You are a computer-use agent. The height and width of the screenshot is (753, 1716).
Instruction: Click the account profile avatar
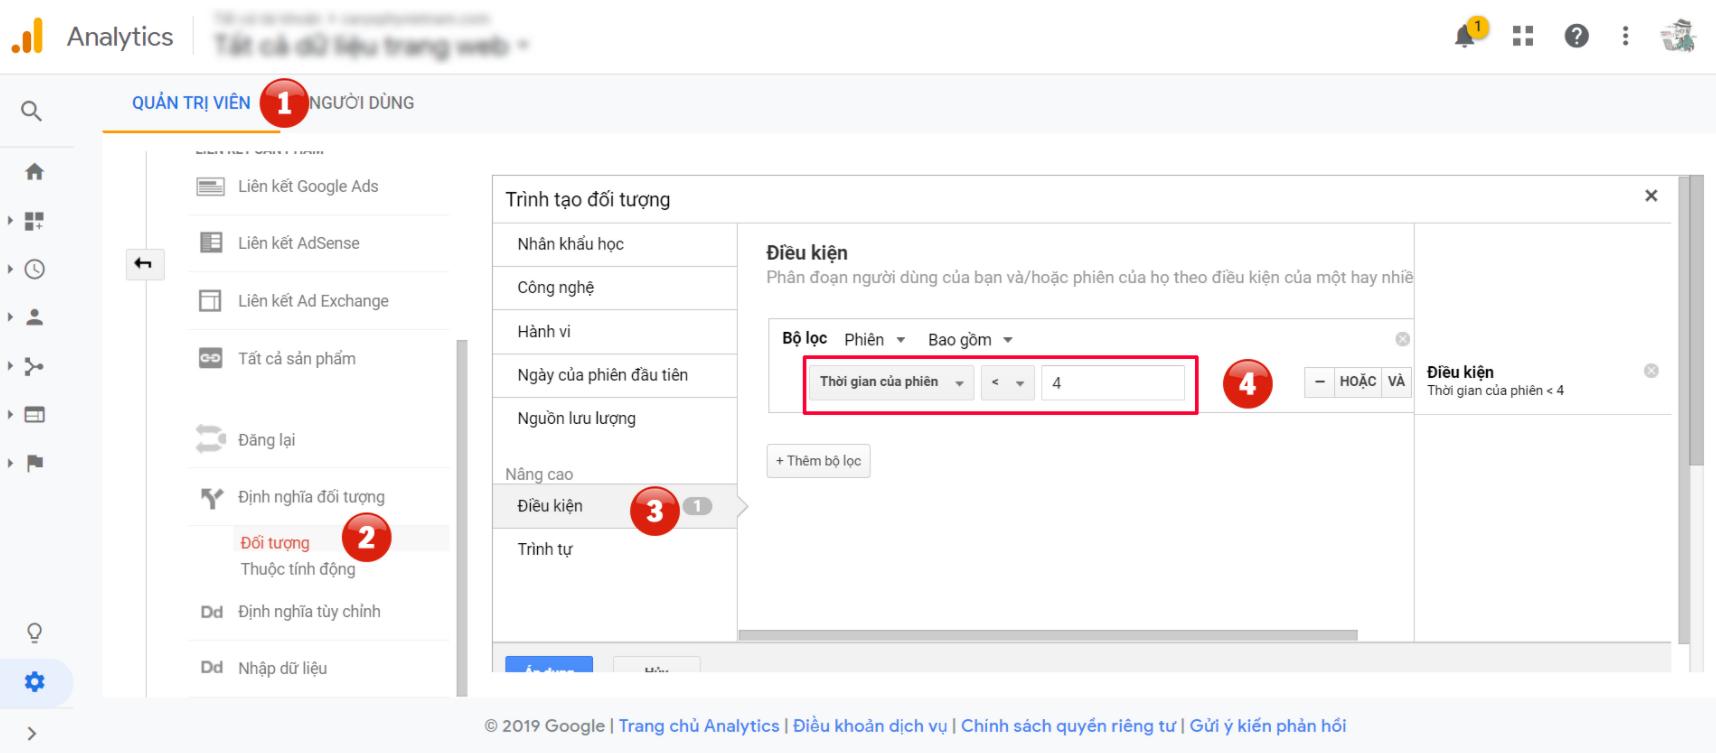1678,36
